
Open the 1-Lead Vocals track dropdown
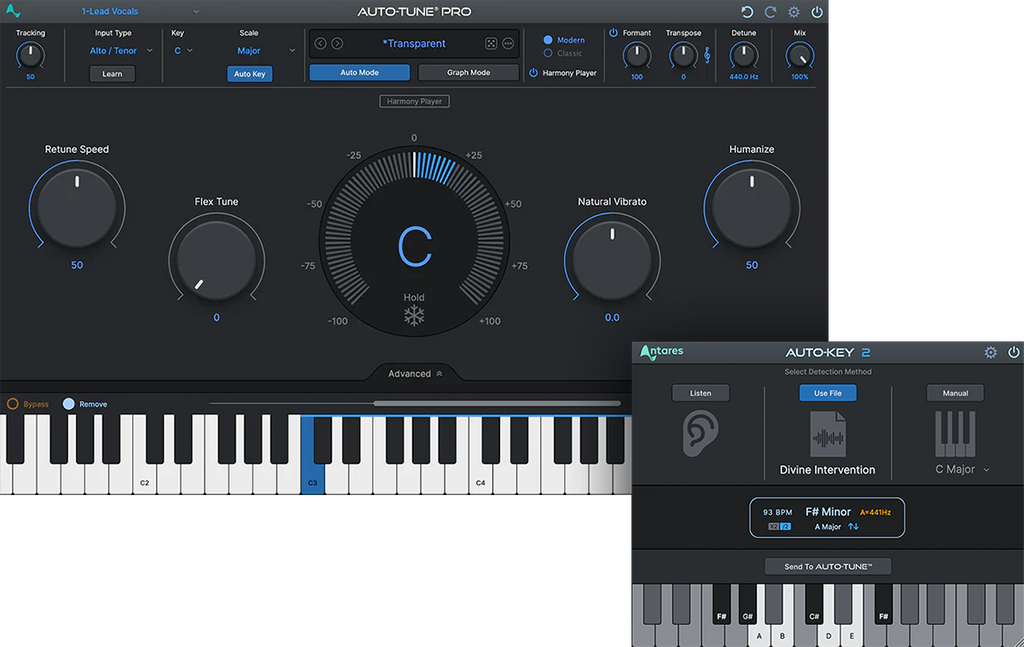point(140,11)
